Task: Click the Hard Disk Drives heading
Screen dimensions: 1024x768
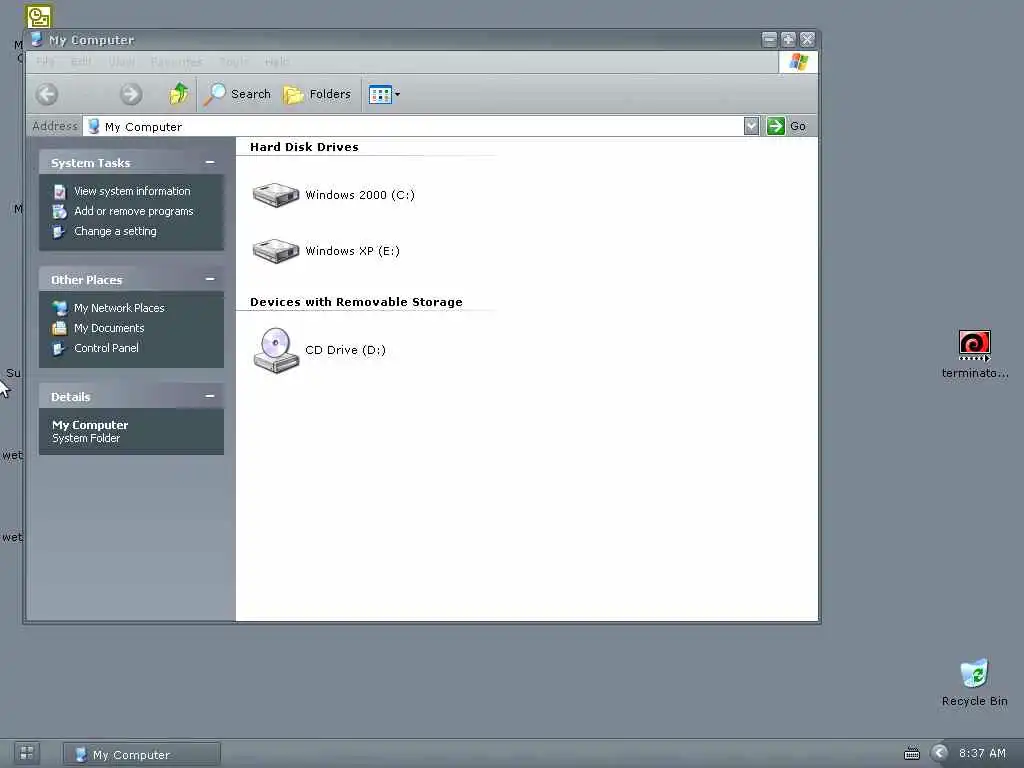Action: (x=304, y=147)
